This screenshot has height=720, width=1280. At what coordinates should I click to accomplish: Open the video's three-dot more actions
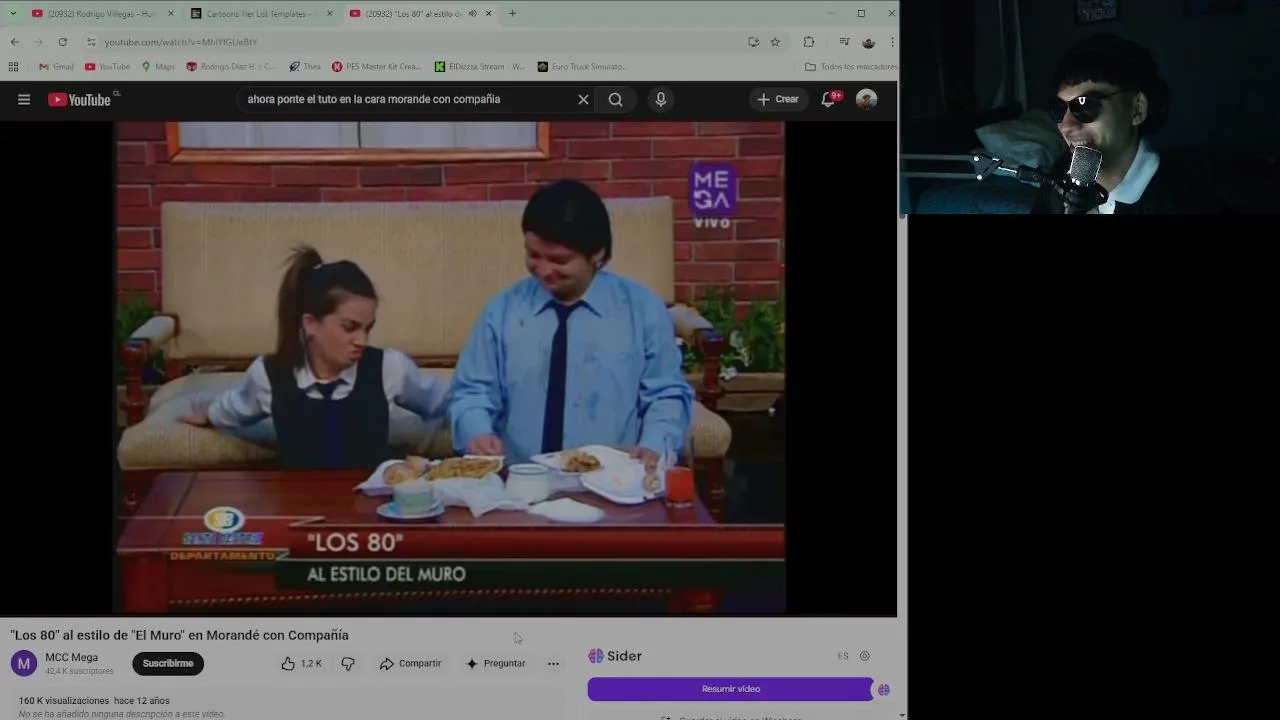(x=553, y=663)
